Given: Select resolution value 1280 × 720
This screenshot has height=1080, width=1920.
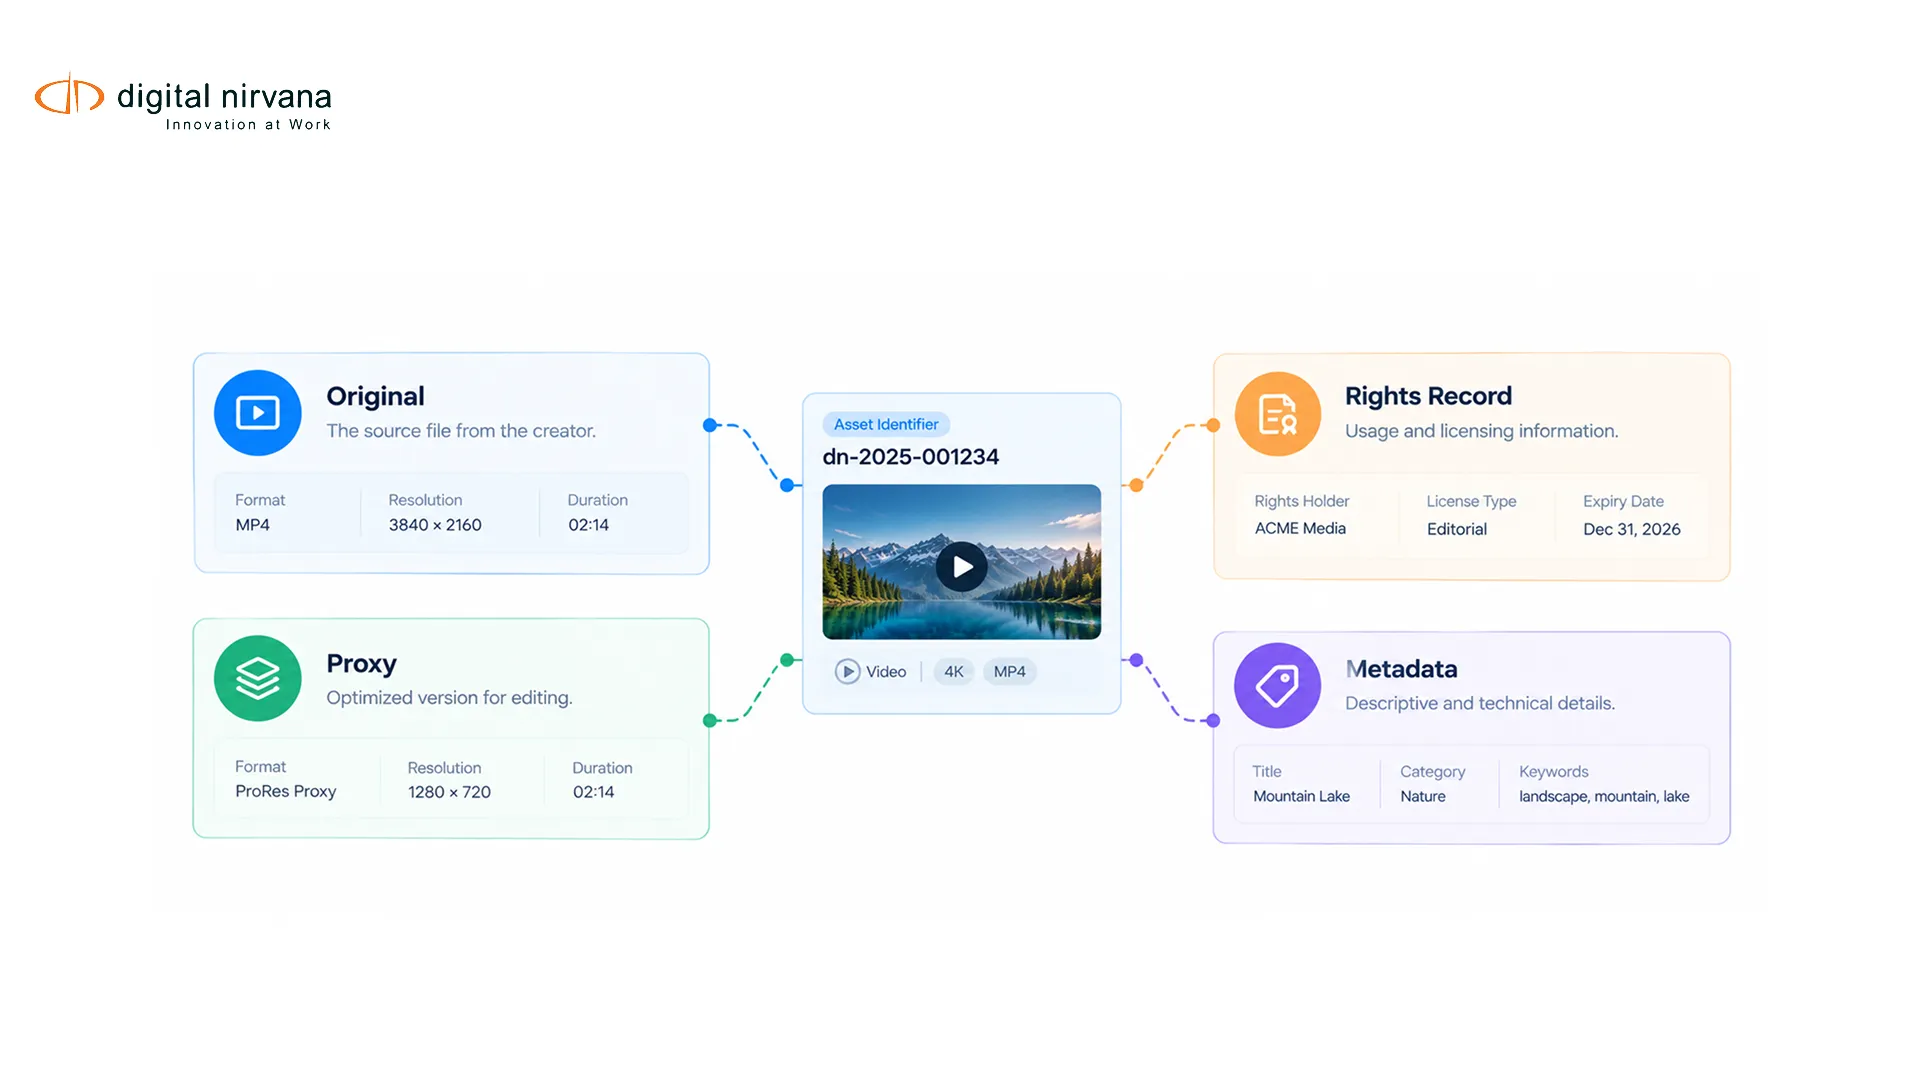Looking at the screenshot, I should click(449, 792).
